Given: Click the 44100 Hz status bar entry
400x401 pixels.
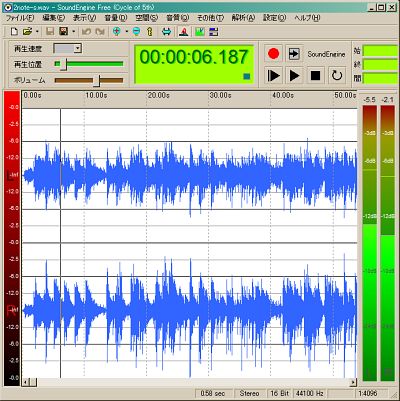Looking at the screenshot, I should click(310, 393).
